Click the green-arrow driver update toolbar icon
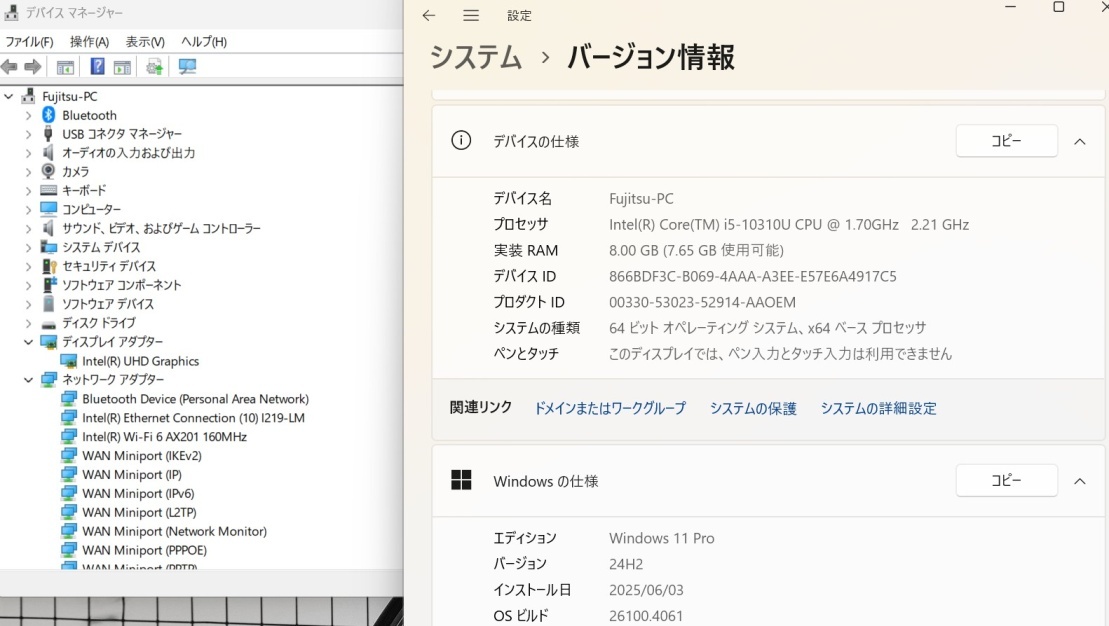This screenshot has height=626, width=1109. [x=154, y=67]
